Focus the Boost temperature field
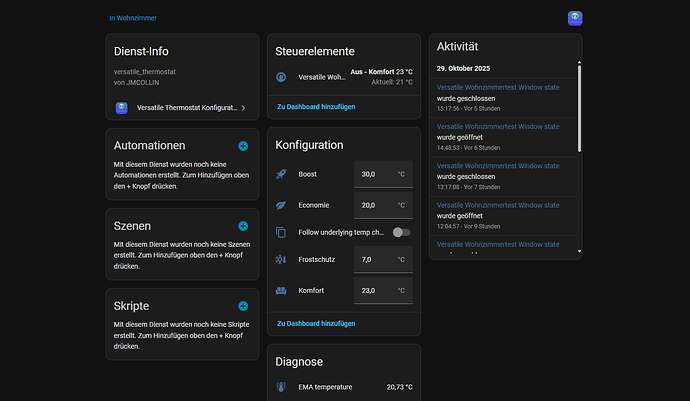Viewport: 690px width, 401px height. (383, 174)
